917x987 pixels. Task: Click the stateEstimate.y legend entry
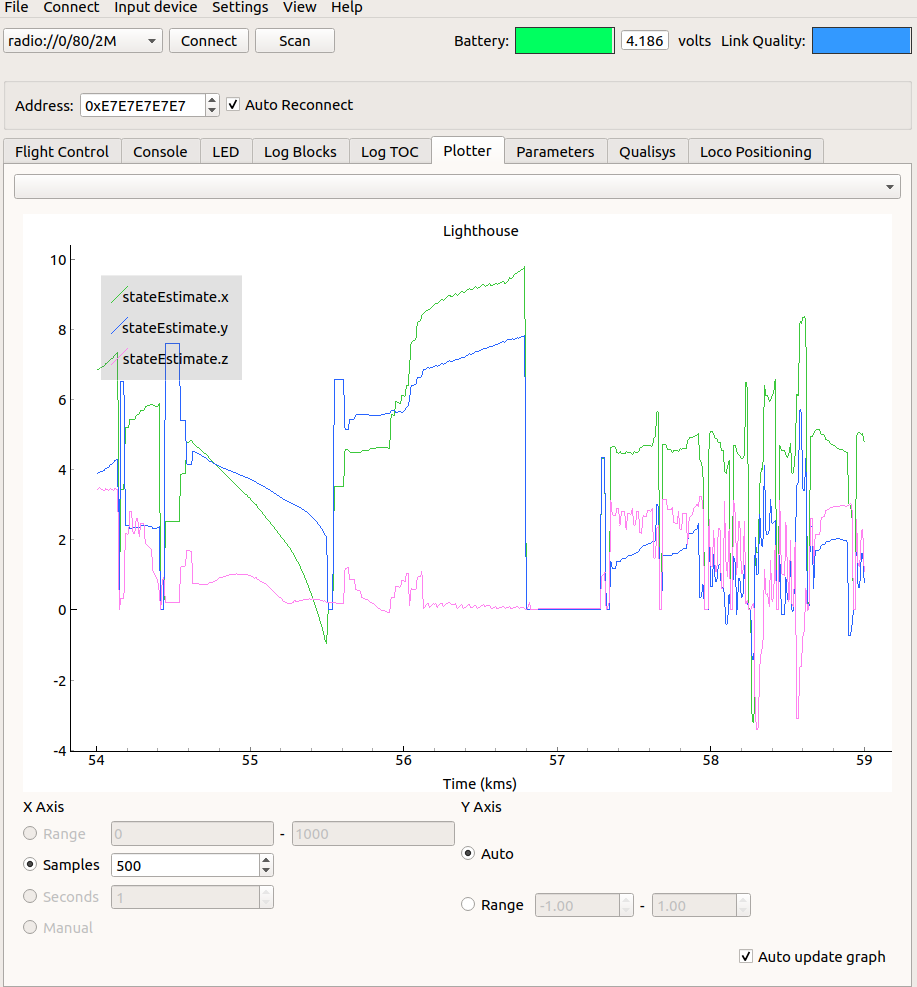coord(175,328)
